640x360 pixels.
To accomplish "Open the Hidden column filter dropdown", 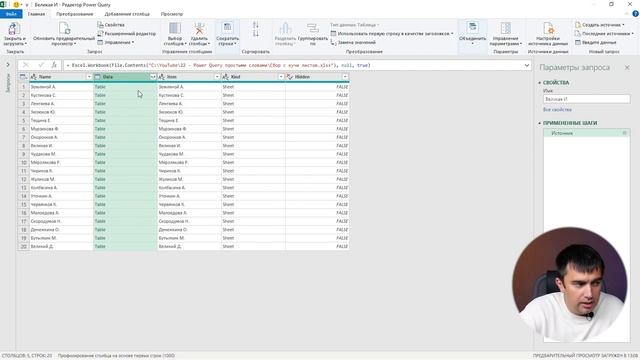I will (x=345, y=77).
